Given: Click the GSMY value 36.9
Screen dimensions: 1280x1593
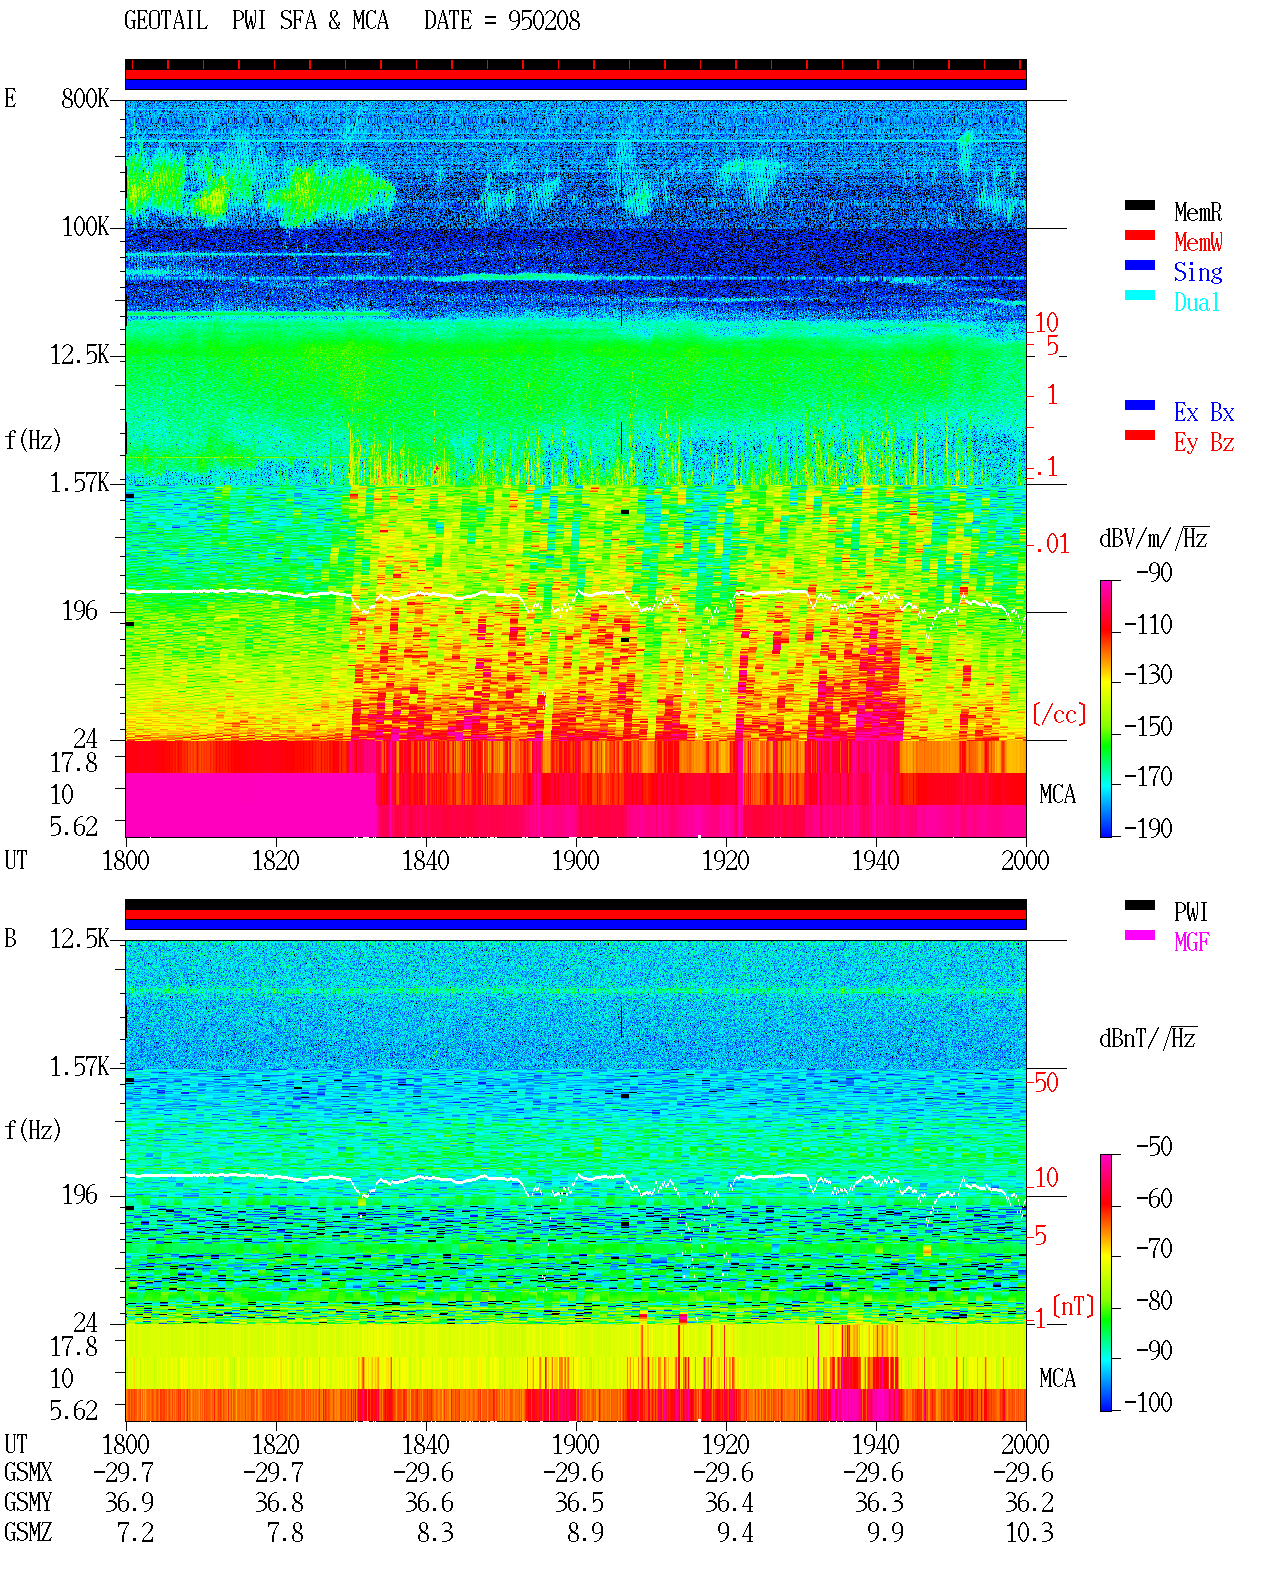Looking at the screenshot, I should [x=130, y=1502].
